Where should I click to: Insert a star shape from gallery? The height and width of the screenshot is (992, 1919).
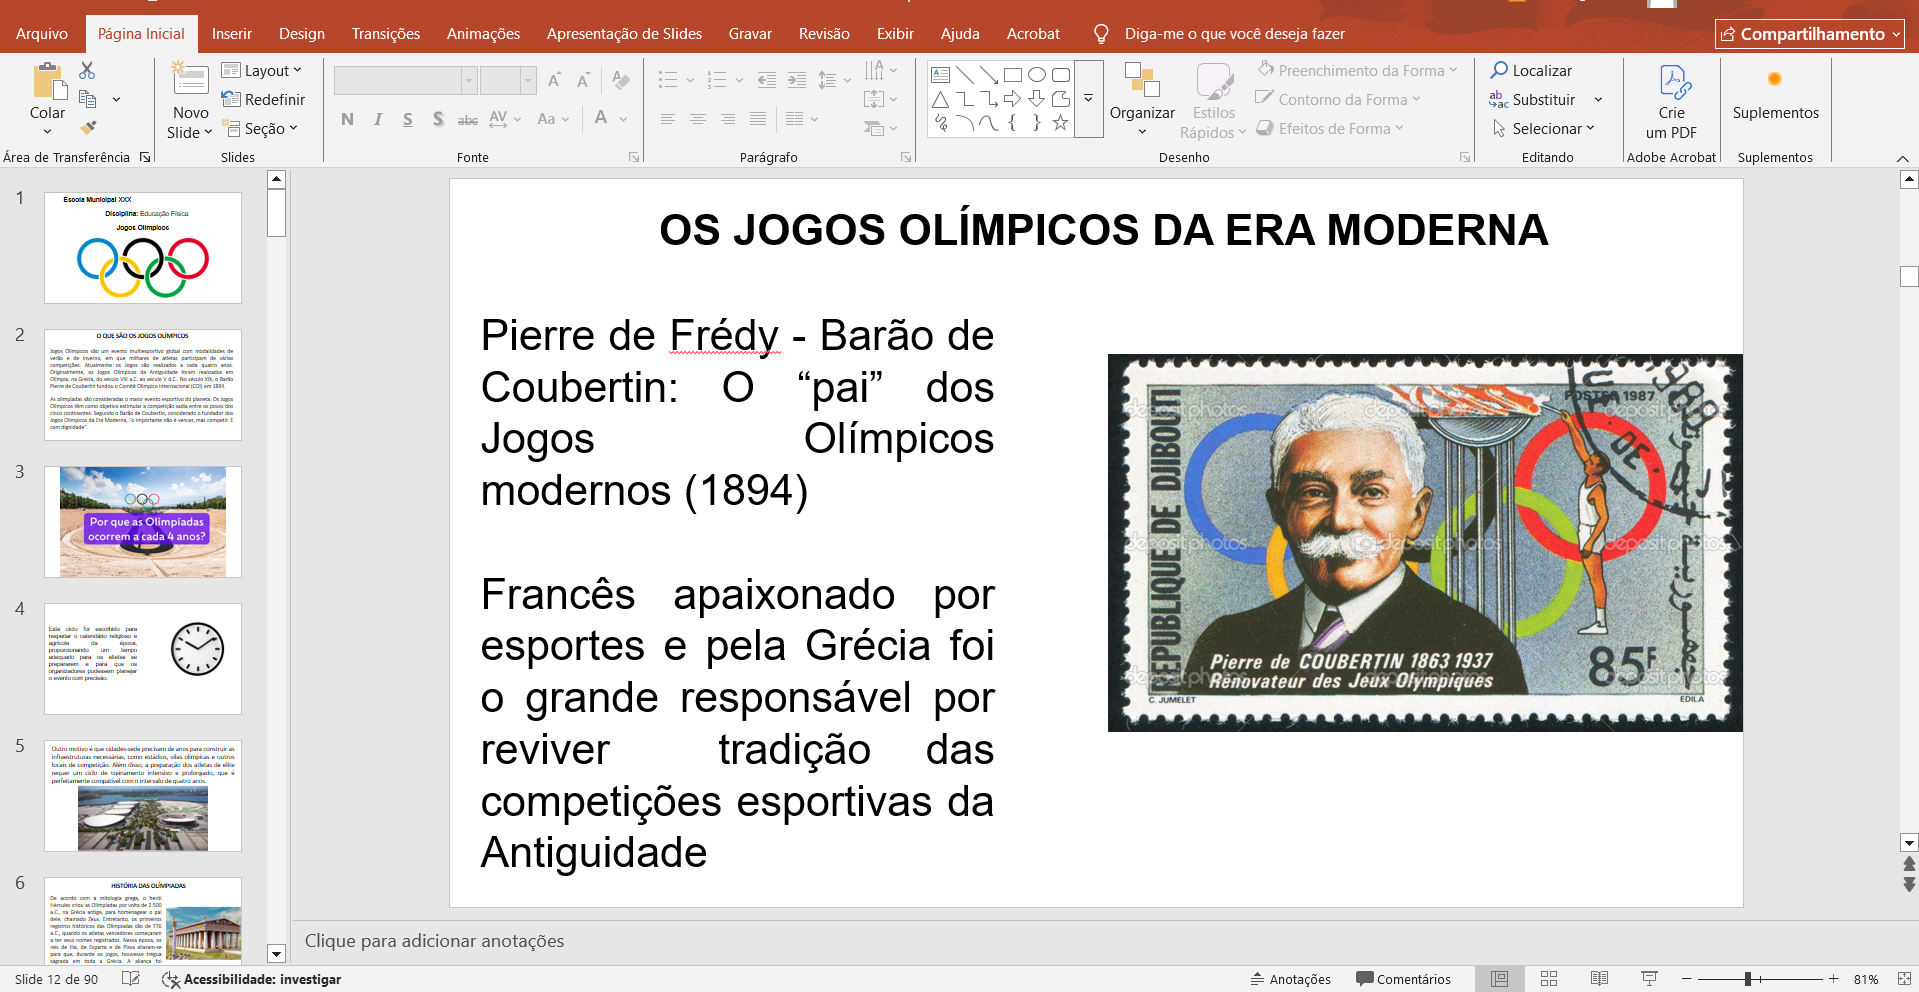click(x=1061, y=123)
